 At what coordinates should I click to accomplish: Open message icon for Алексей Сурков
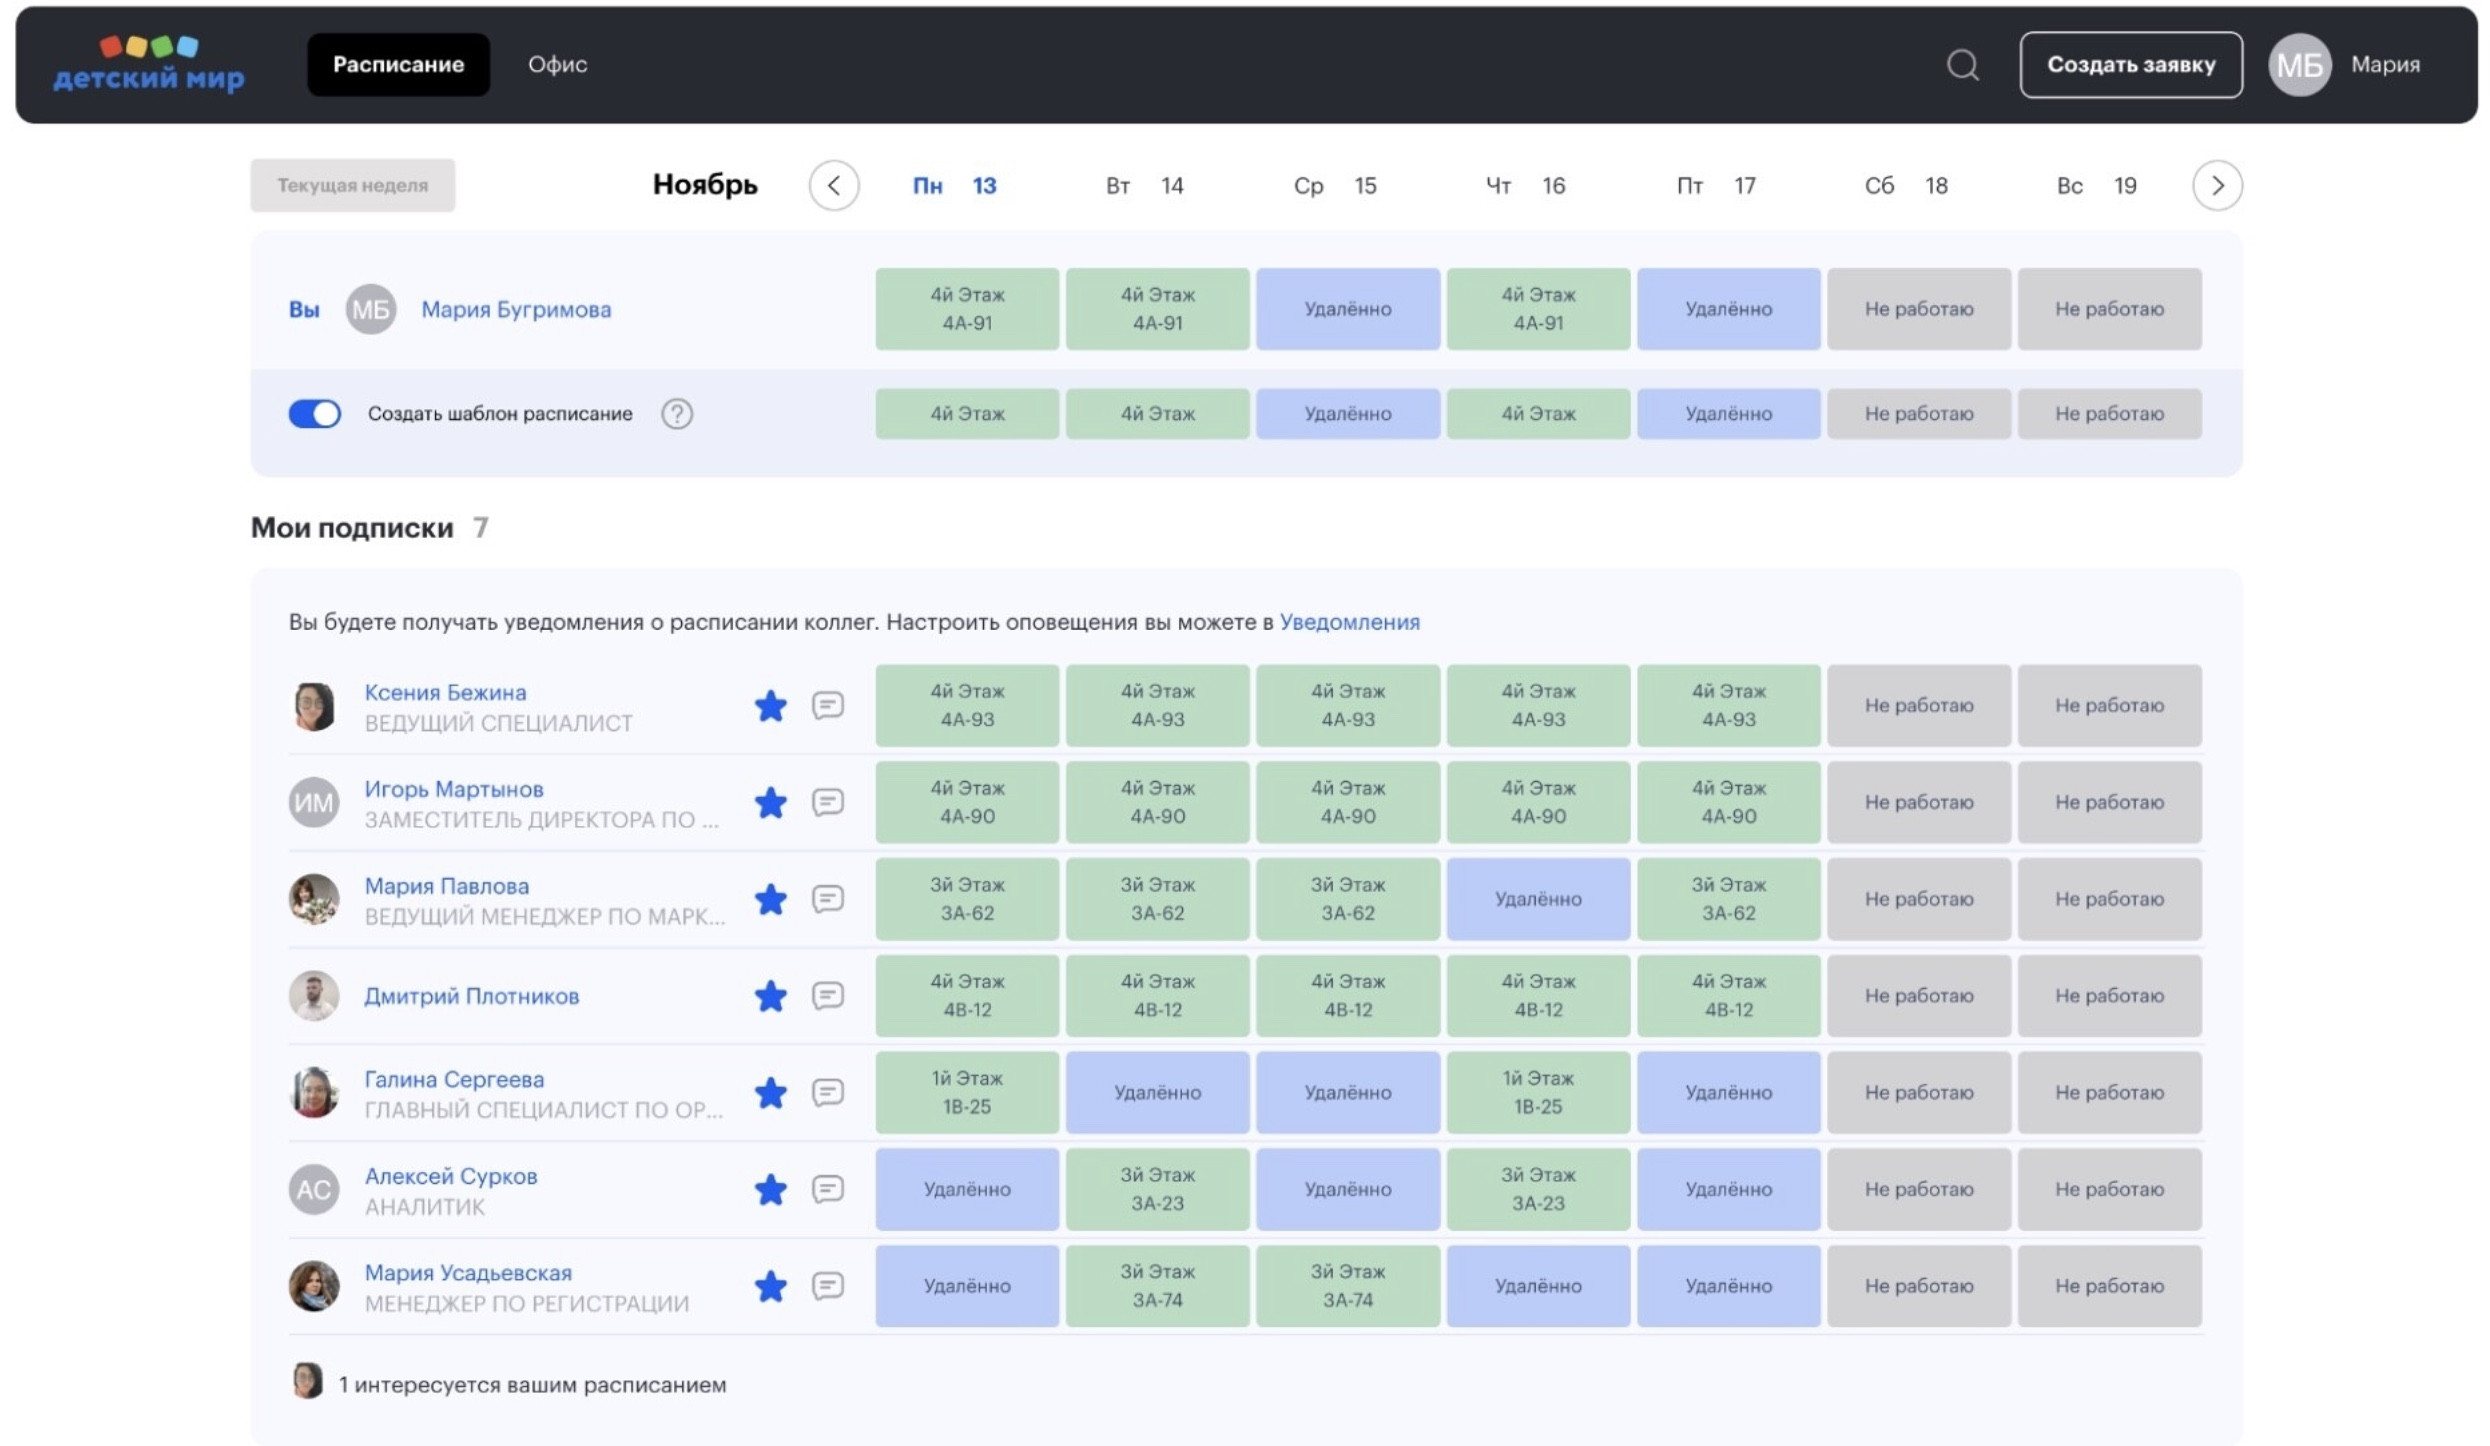827,1189
